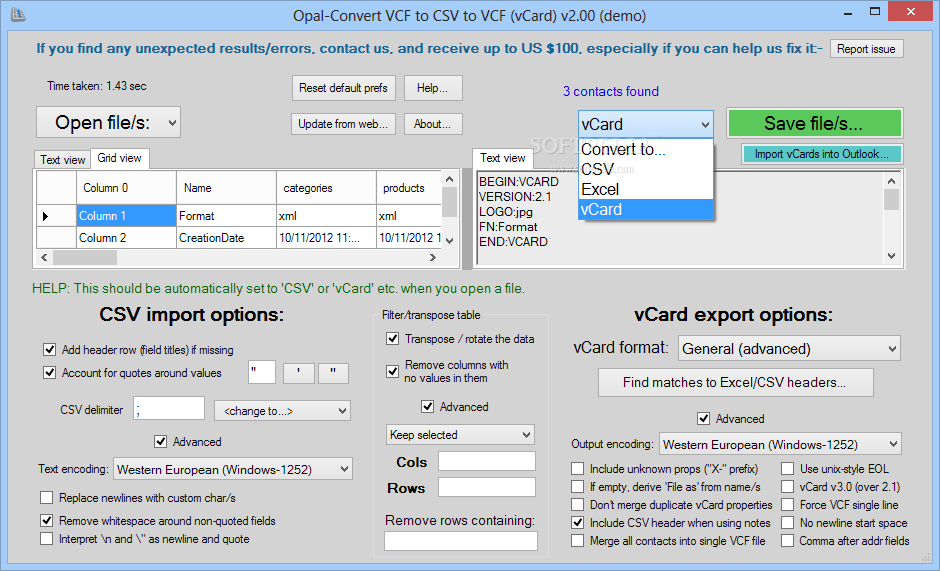940x571 pixels.
Task: Open the 'Keep selected' dropdown
Action: [x=460, y=435]
